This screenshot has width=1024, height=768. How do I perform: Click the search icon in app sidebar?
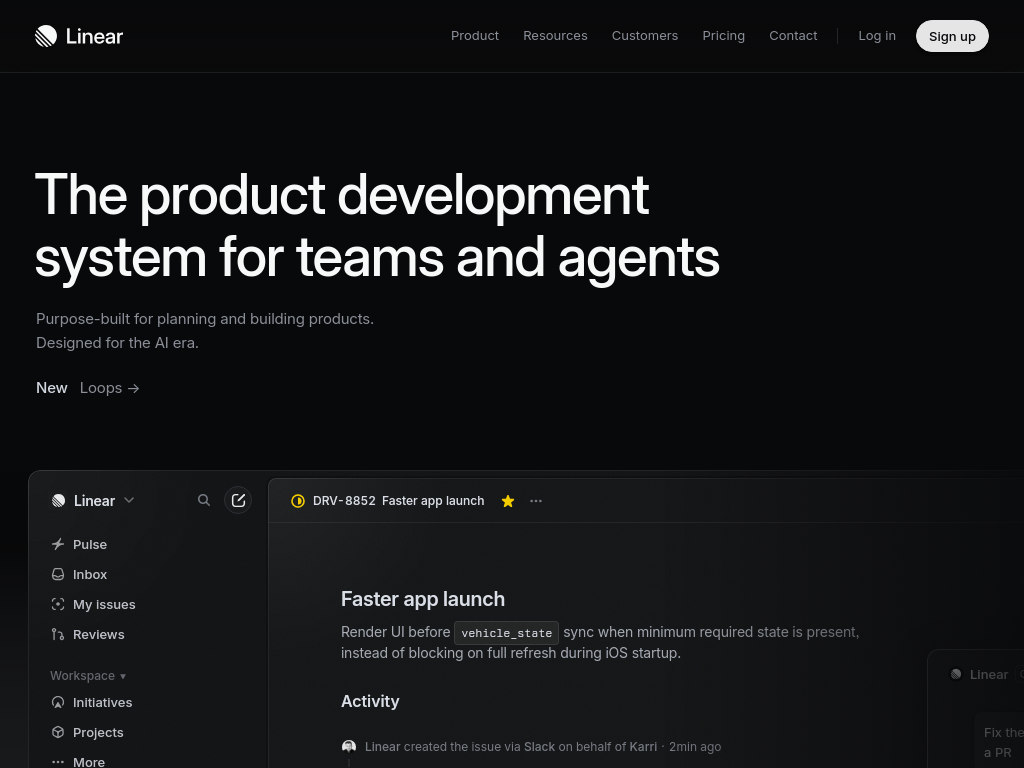[x=204, y=500]
